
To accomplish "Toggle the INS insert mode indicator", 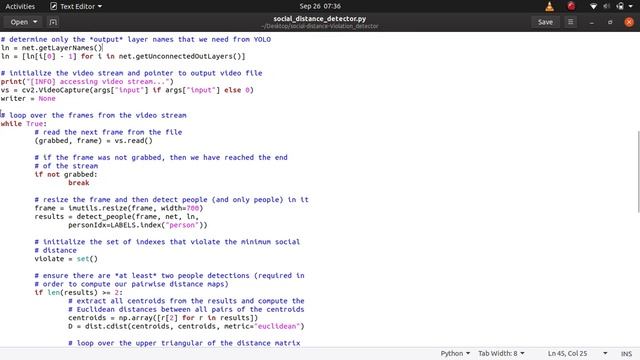I will tap(627, 353).
